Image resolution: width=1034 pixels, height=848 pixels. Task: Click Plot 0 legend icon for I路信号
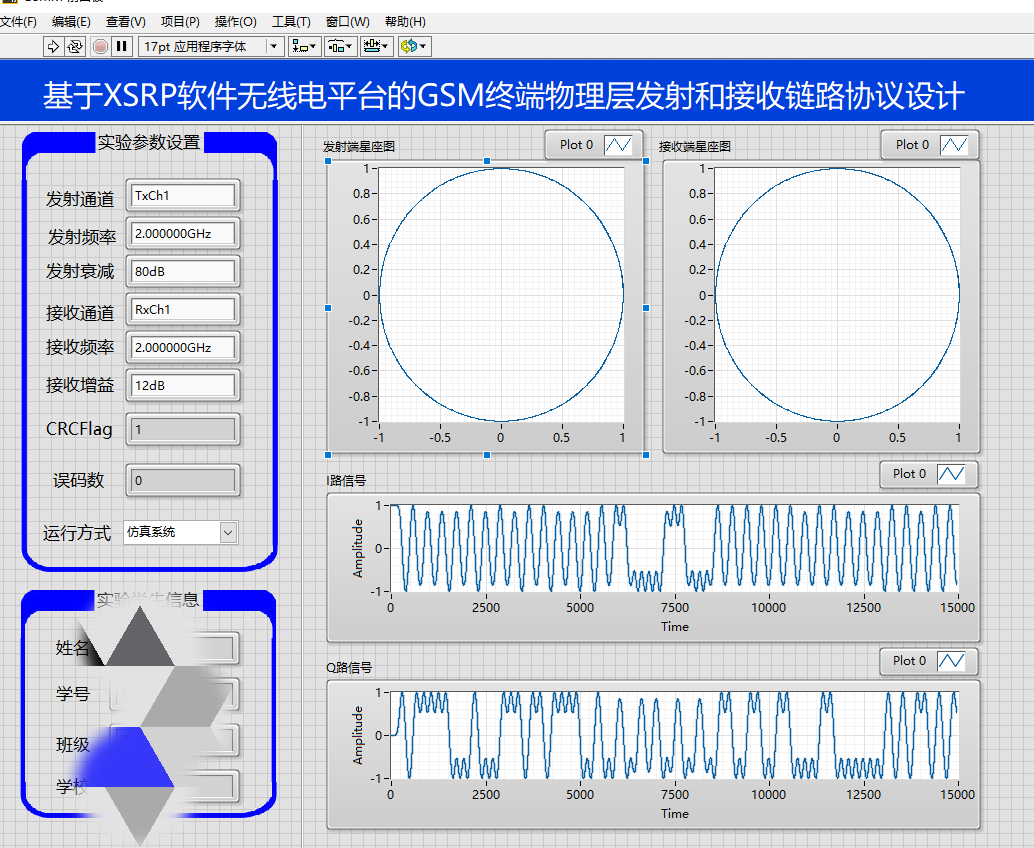(x=951, y=474)
